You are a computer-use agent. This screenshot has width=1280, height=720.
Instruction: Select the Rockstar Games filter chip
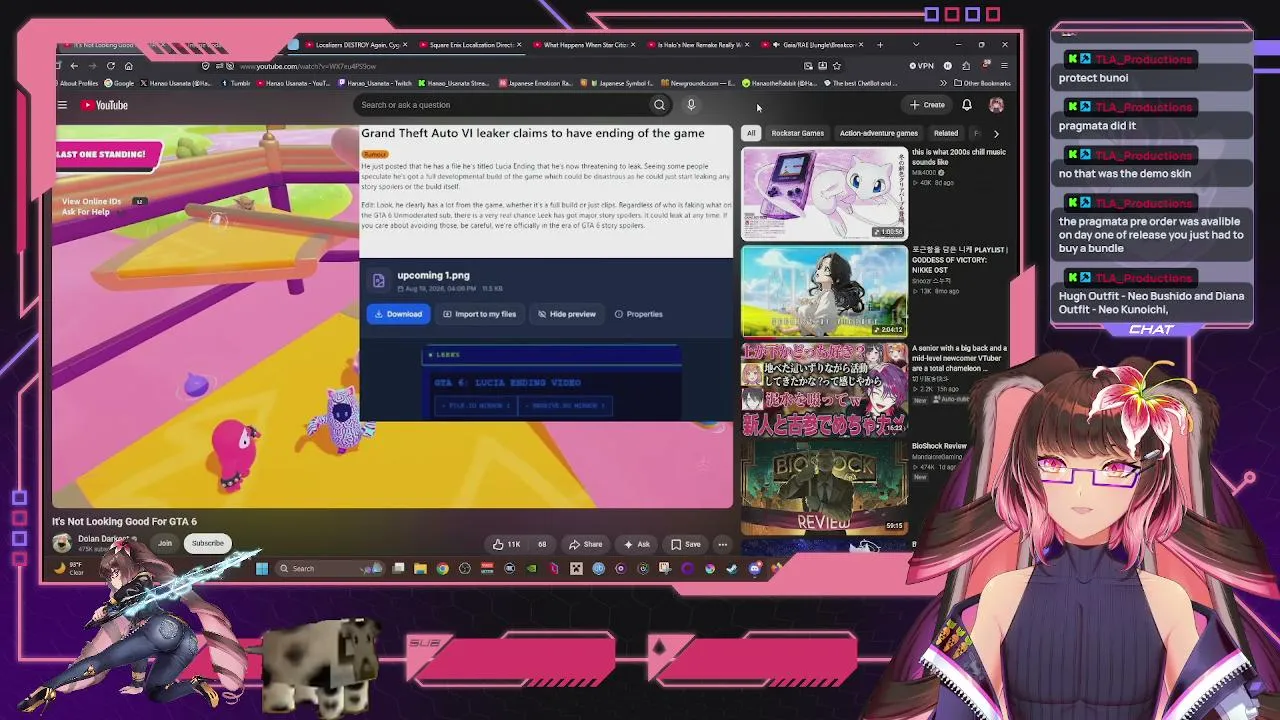tap(797, 133)
